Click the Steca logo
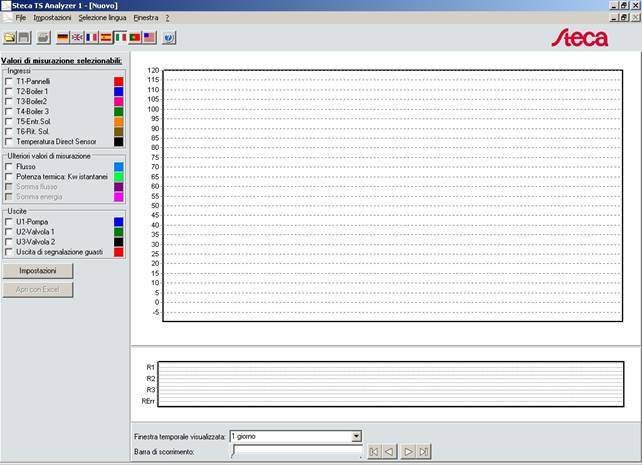The image size is (642, 465). click(x=580, y=38)
